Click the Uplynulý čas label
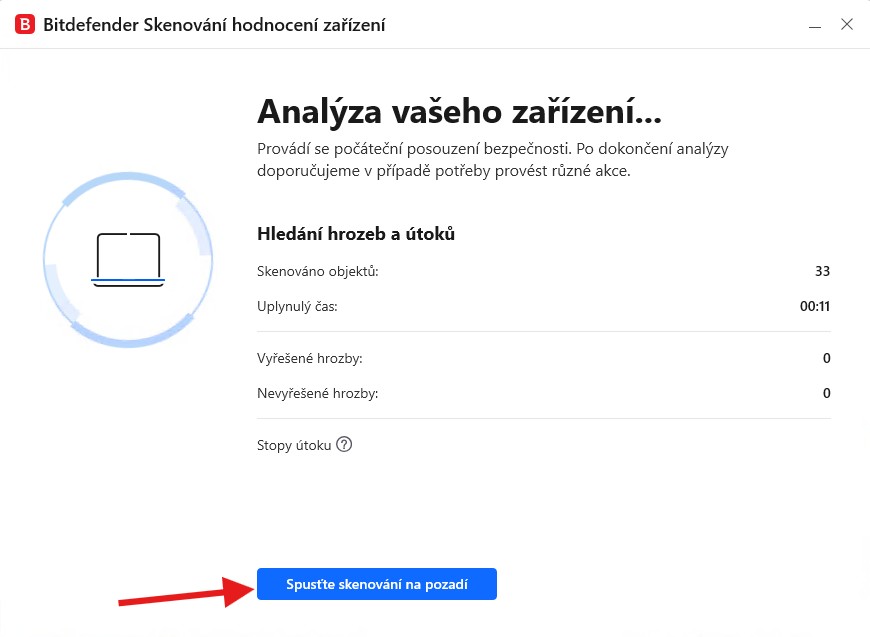 click(297, 306)
